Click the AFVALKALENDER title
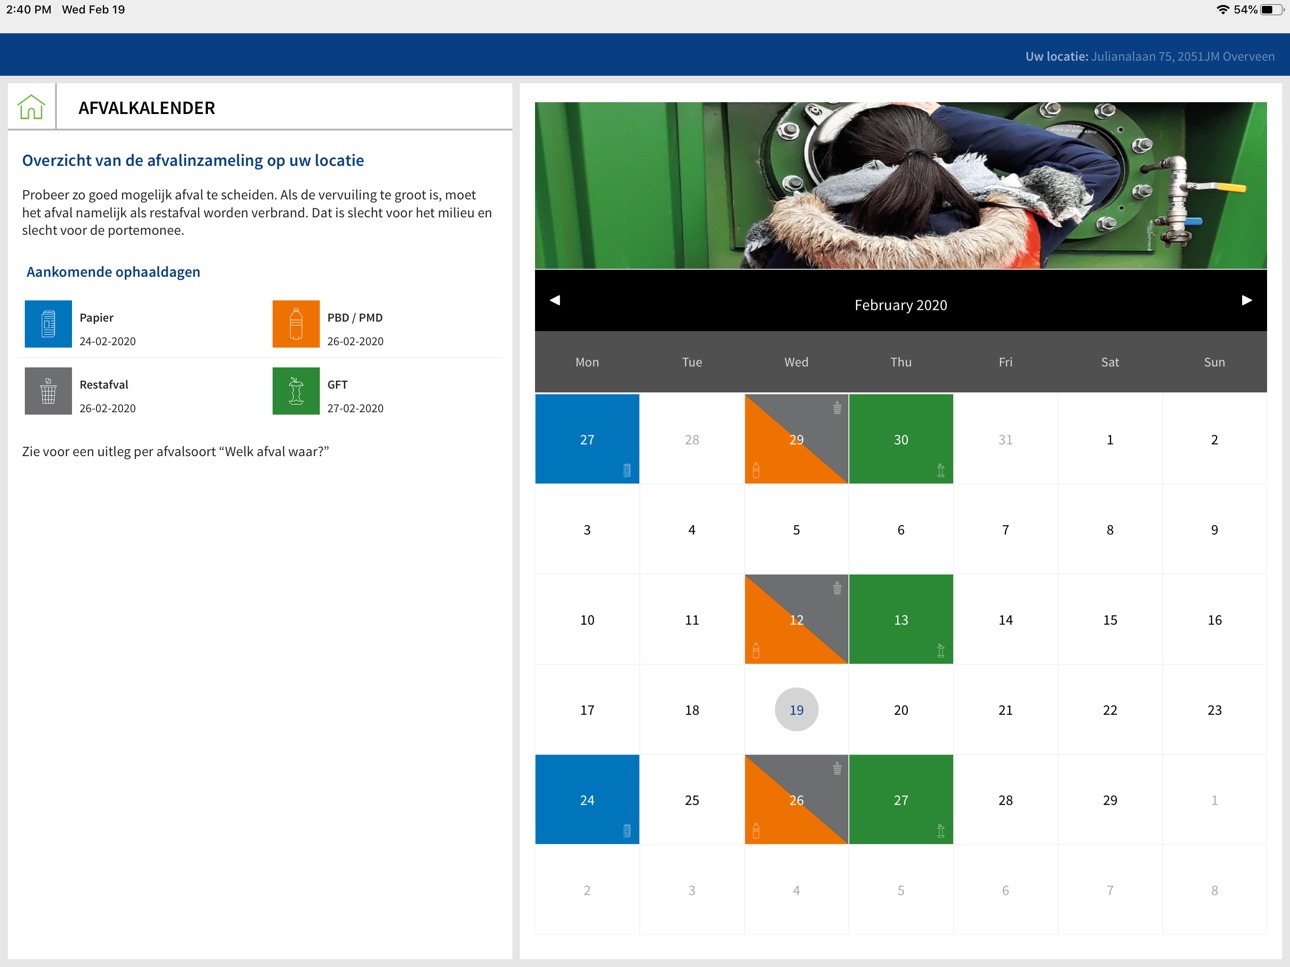Image resolution: width=1290 pixels, height=967 pixels. coord(147,108)
